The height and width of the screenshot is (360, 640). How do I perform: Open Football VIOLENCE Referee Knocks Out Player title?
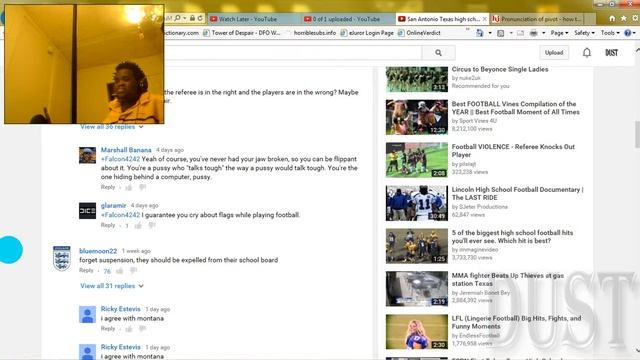(513, 151)
